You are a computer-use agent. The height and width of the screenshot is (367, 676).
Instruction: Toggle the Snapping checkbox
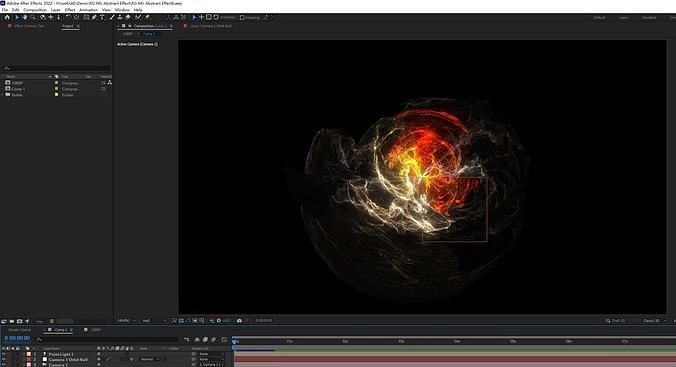pyautogui.click(x=242, y=17)
